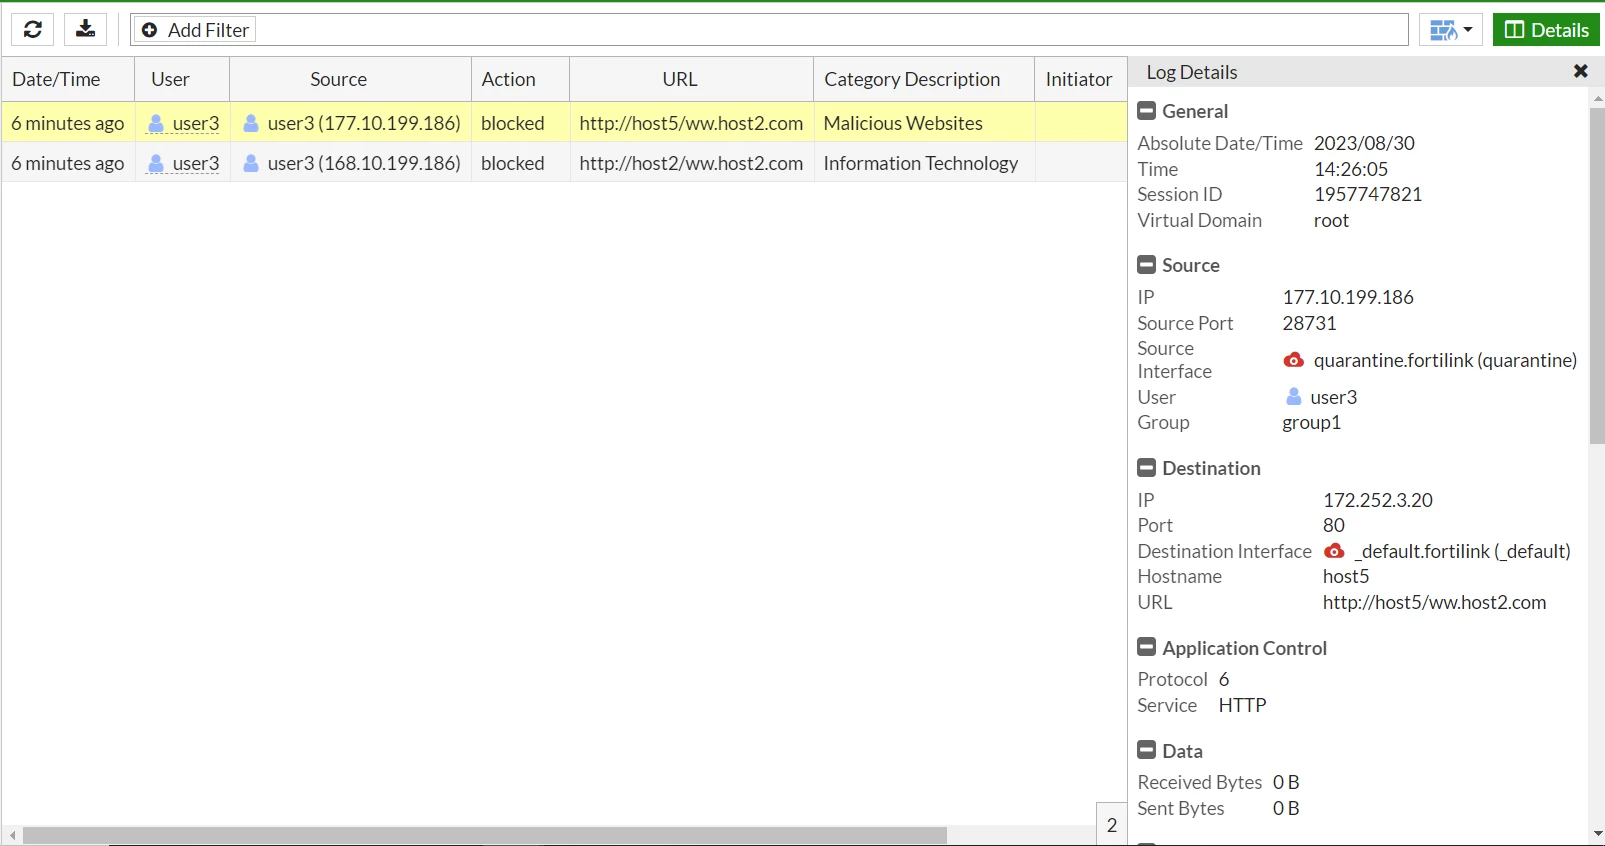Click the left arrow of the horizontal scrollbar
Viewport: 1605px width, 846px height.
tap(12, 835)
